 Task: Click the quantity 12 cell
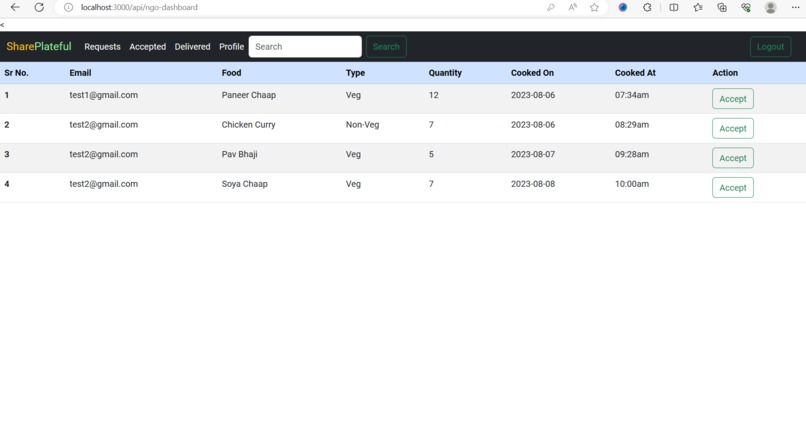pyautogui.click(x=433, y=95)
